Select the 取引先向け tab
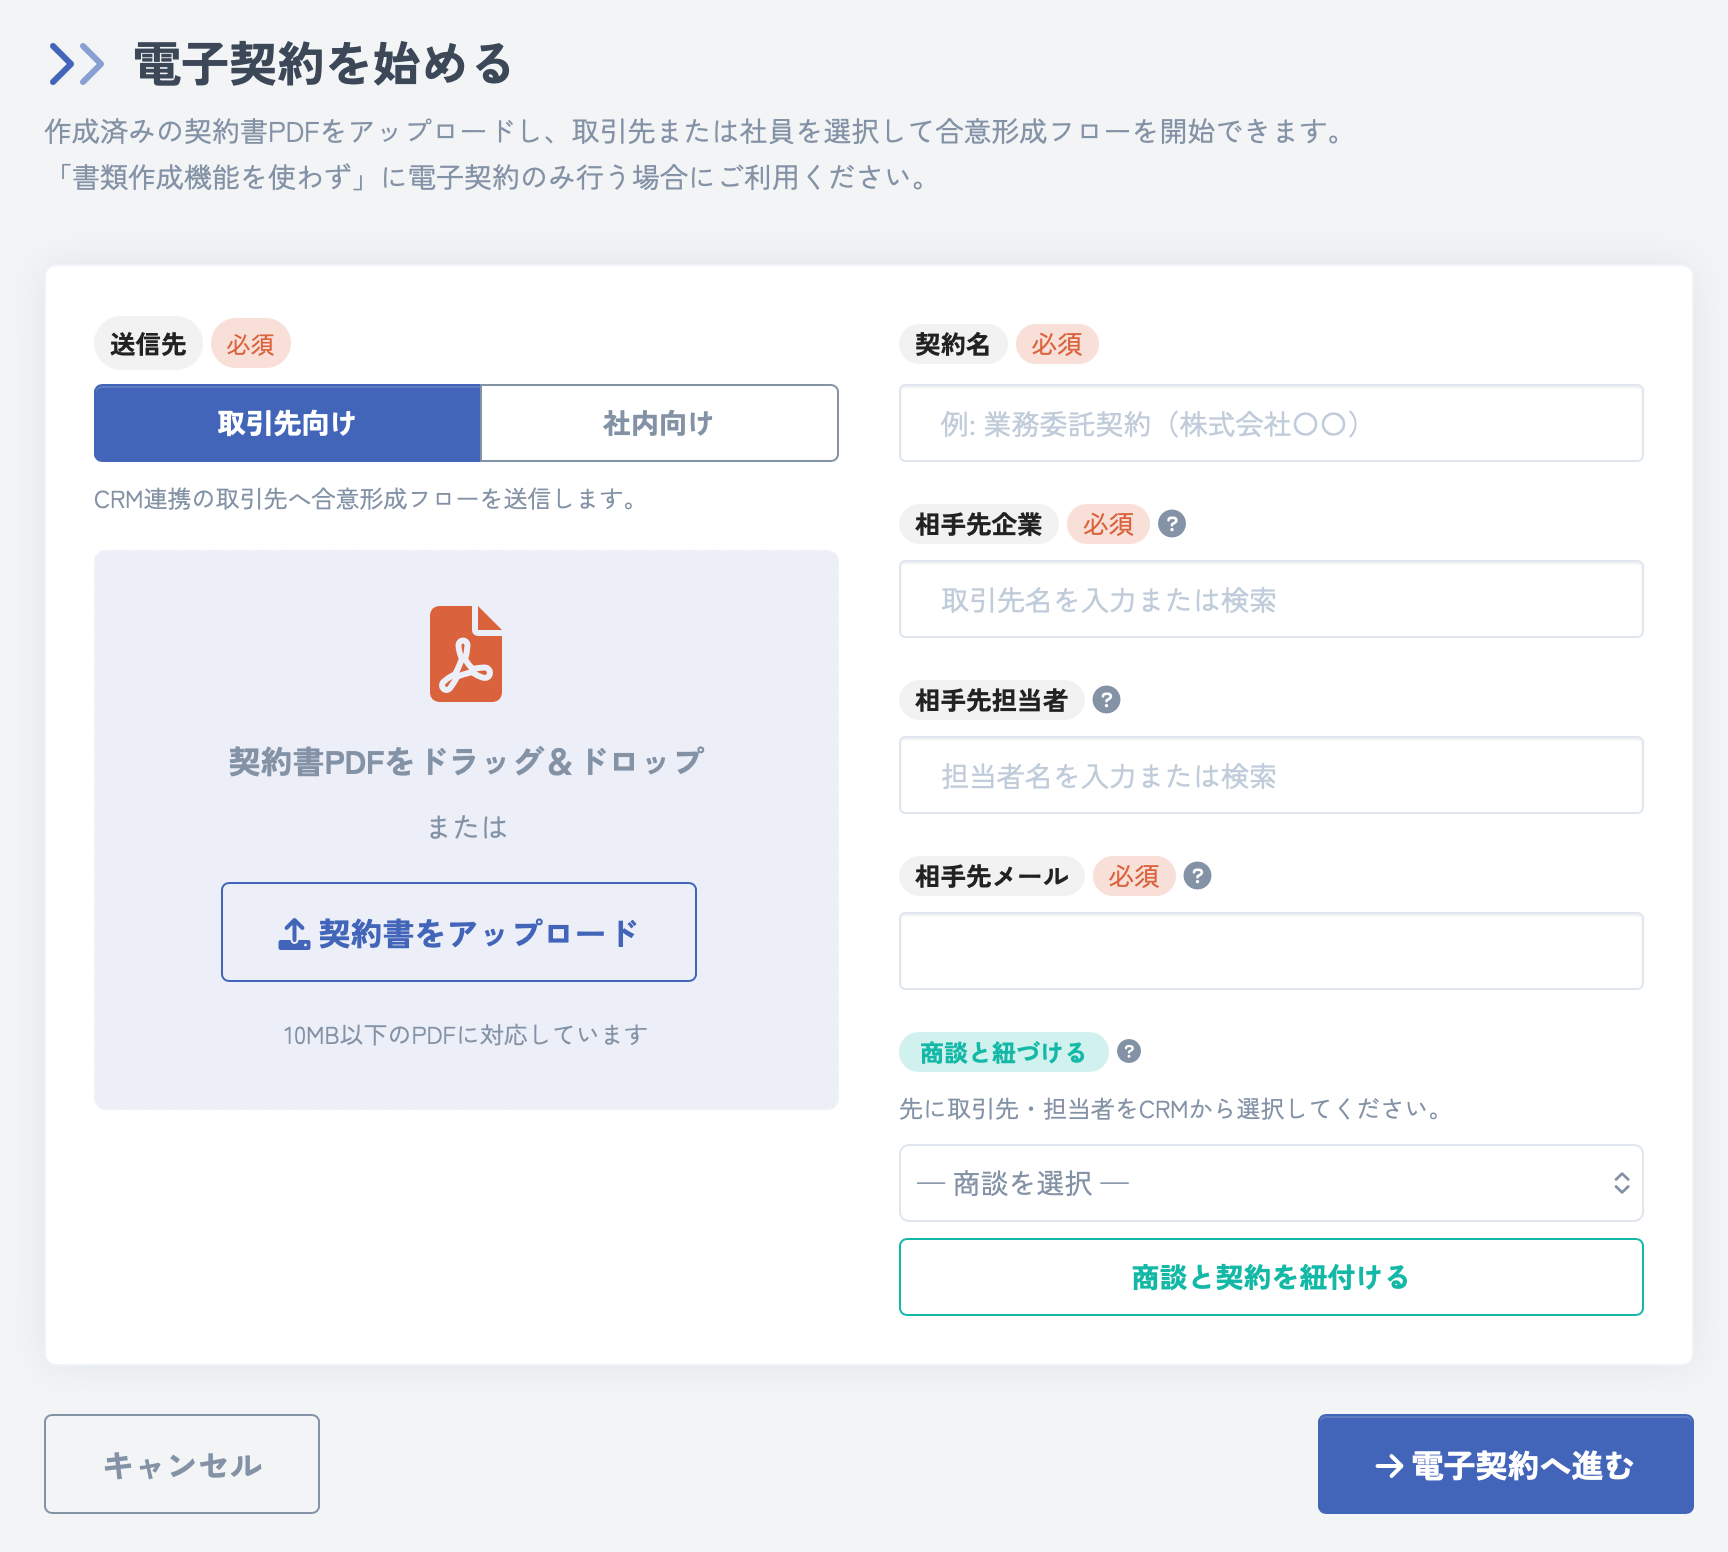The height and width of the screenshot is (1552, 1728). click(x=287, y=423)
